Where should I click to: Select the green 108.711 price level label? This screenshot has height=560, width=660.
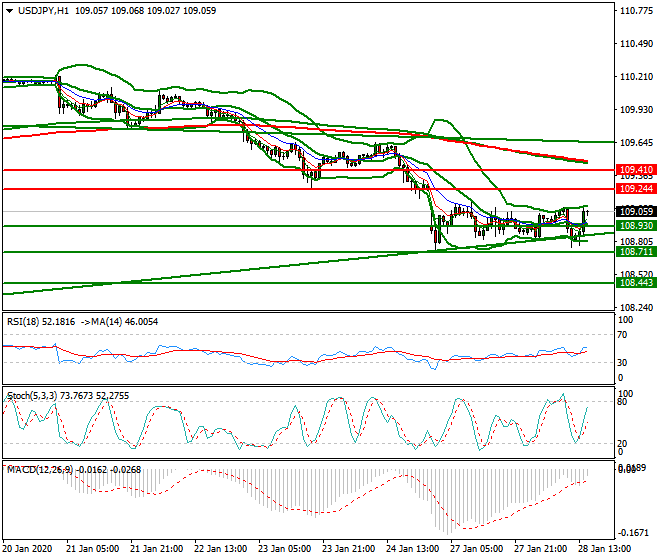[x=636, y=252]
